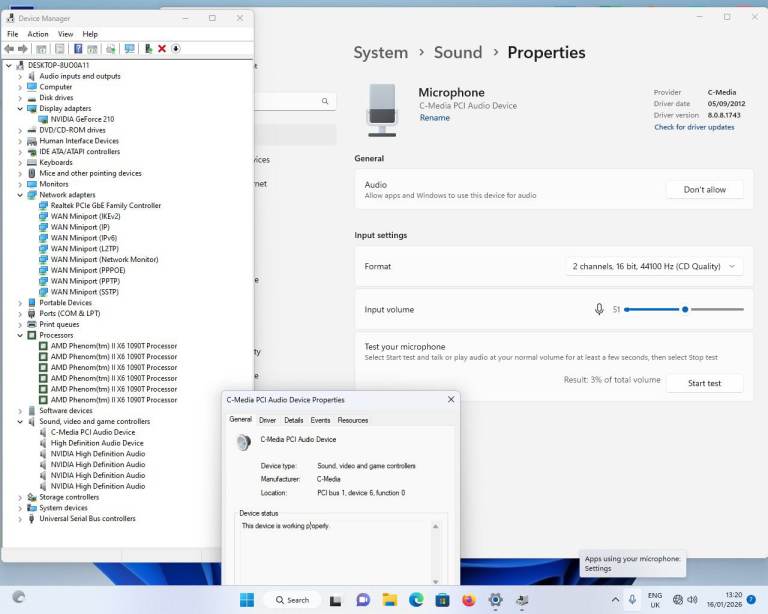Expand the Audio inputs and outputs node
The image size is (768, 614).
click(x=20, y=76)
